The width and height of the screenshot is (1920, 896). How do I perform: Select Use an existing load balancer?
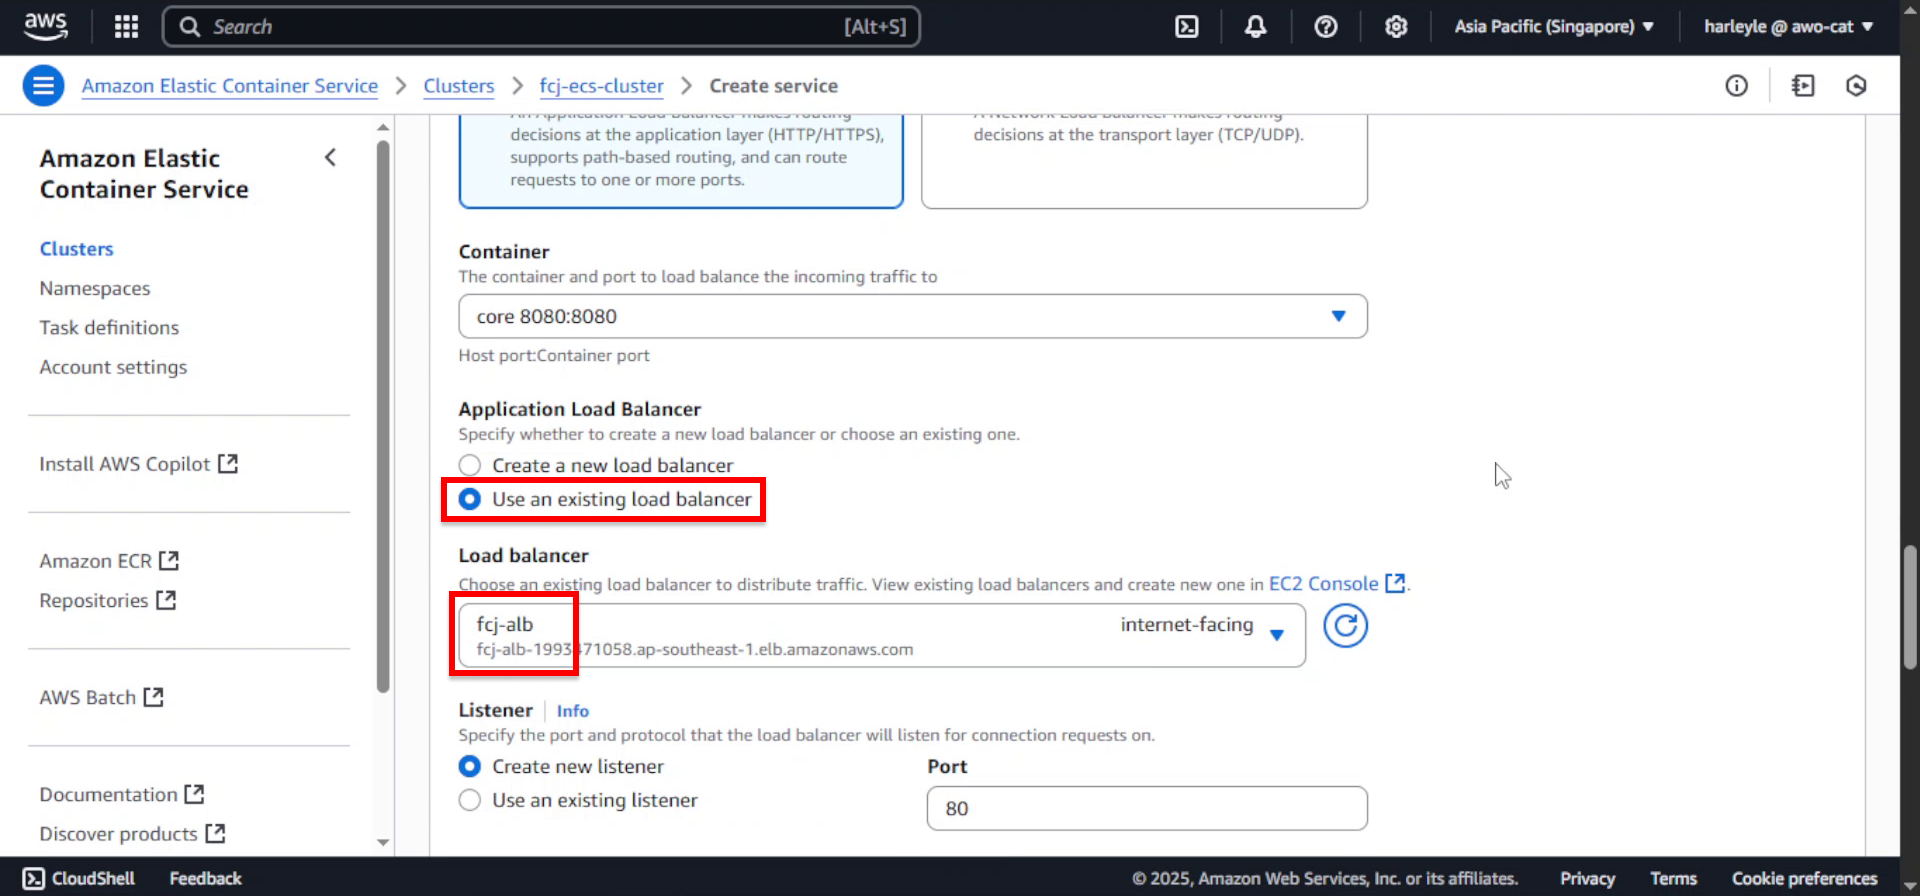point(470,499)
